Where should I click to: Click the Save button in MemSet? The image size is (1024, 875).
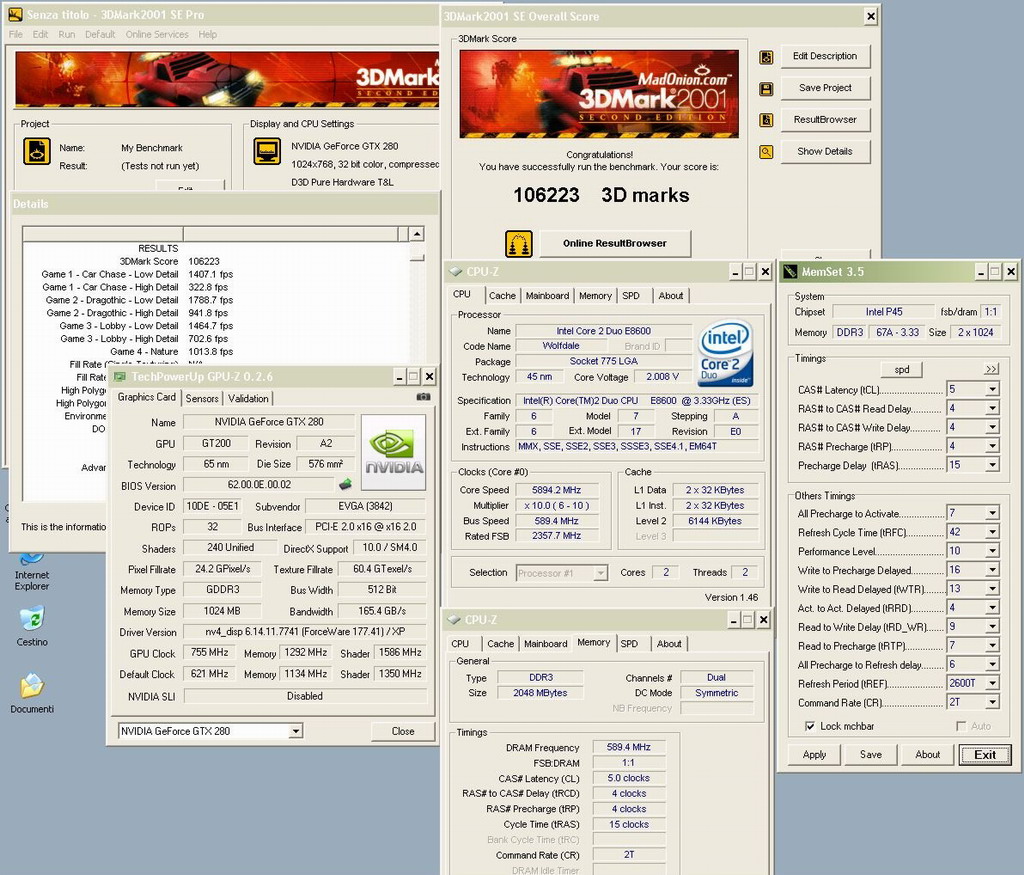(871, 755)
